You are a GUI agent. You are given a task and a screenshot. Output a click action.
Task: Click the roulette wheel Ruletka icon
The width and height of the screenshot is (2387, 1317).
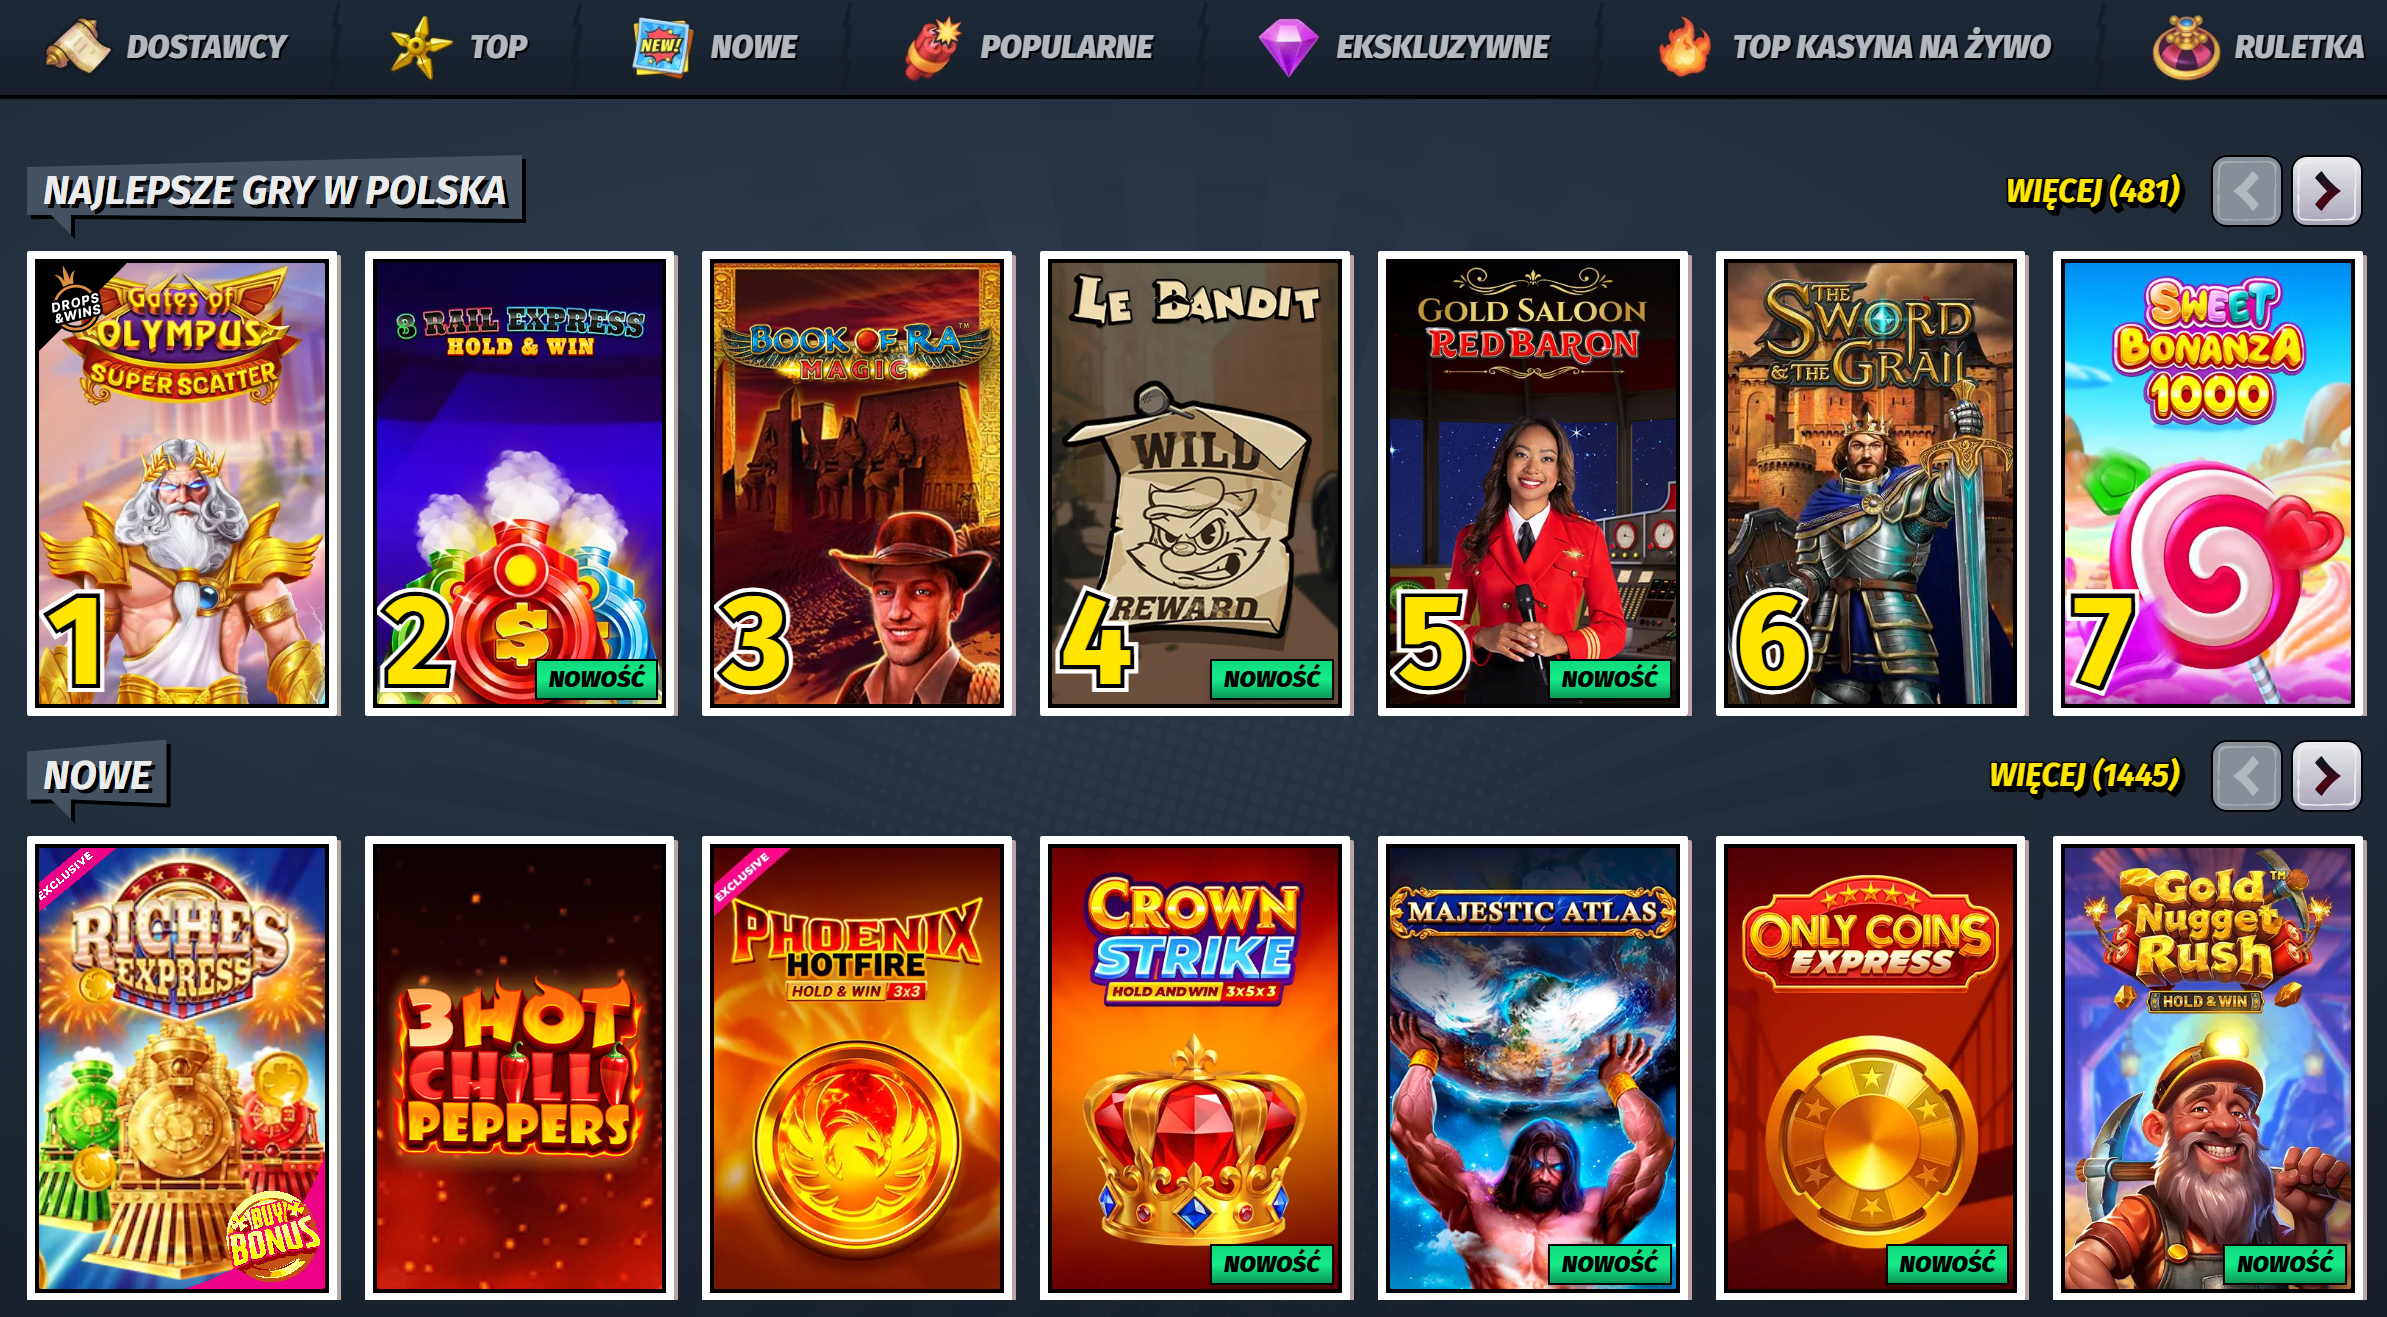point(2185,47)
